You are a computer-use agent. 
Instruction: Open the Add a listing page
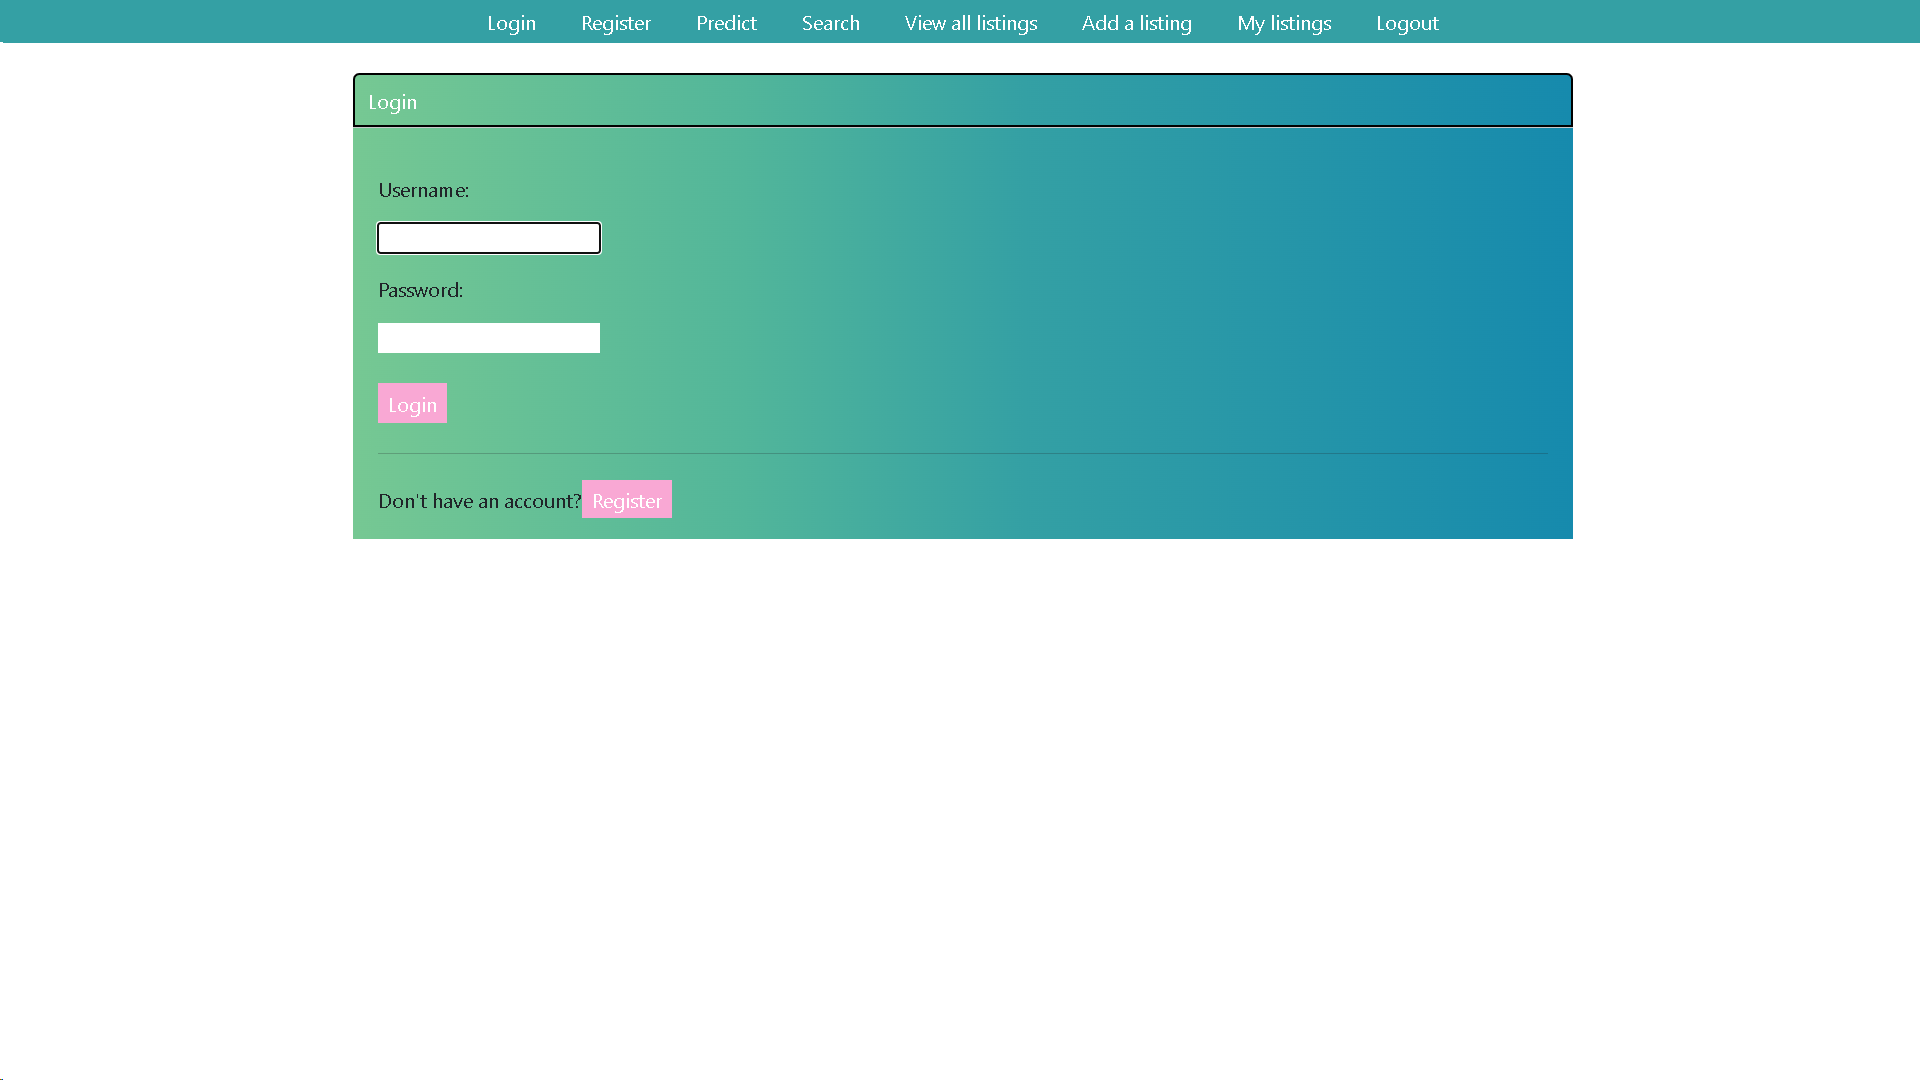[x=1136, y=23]
